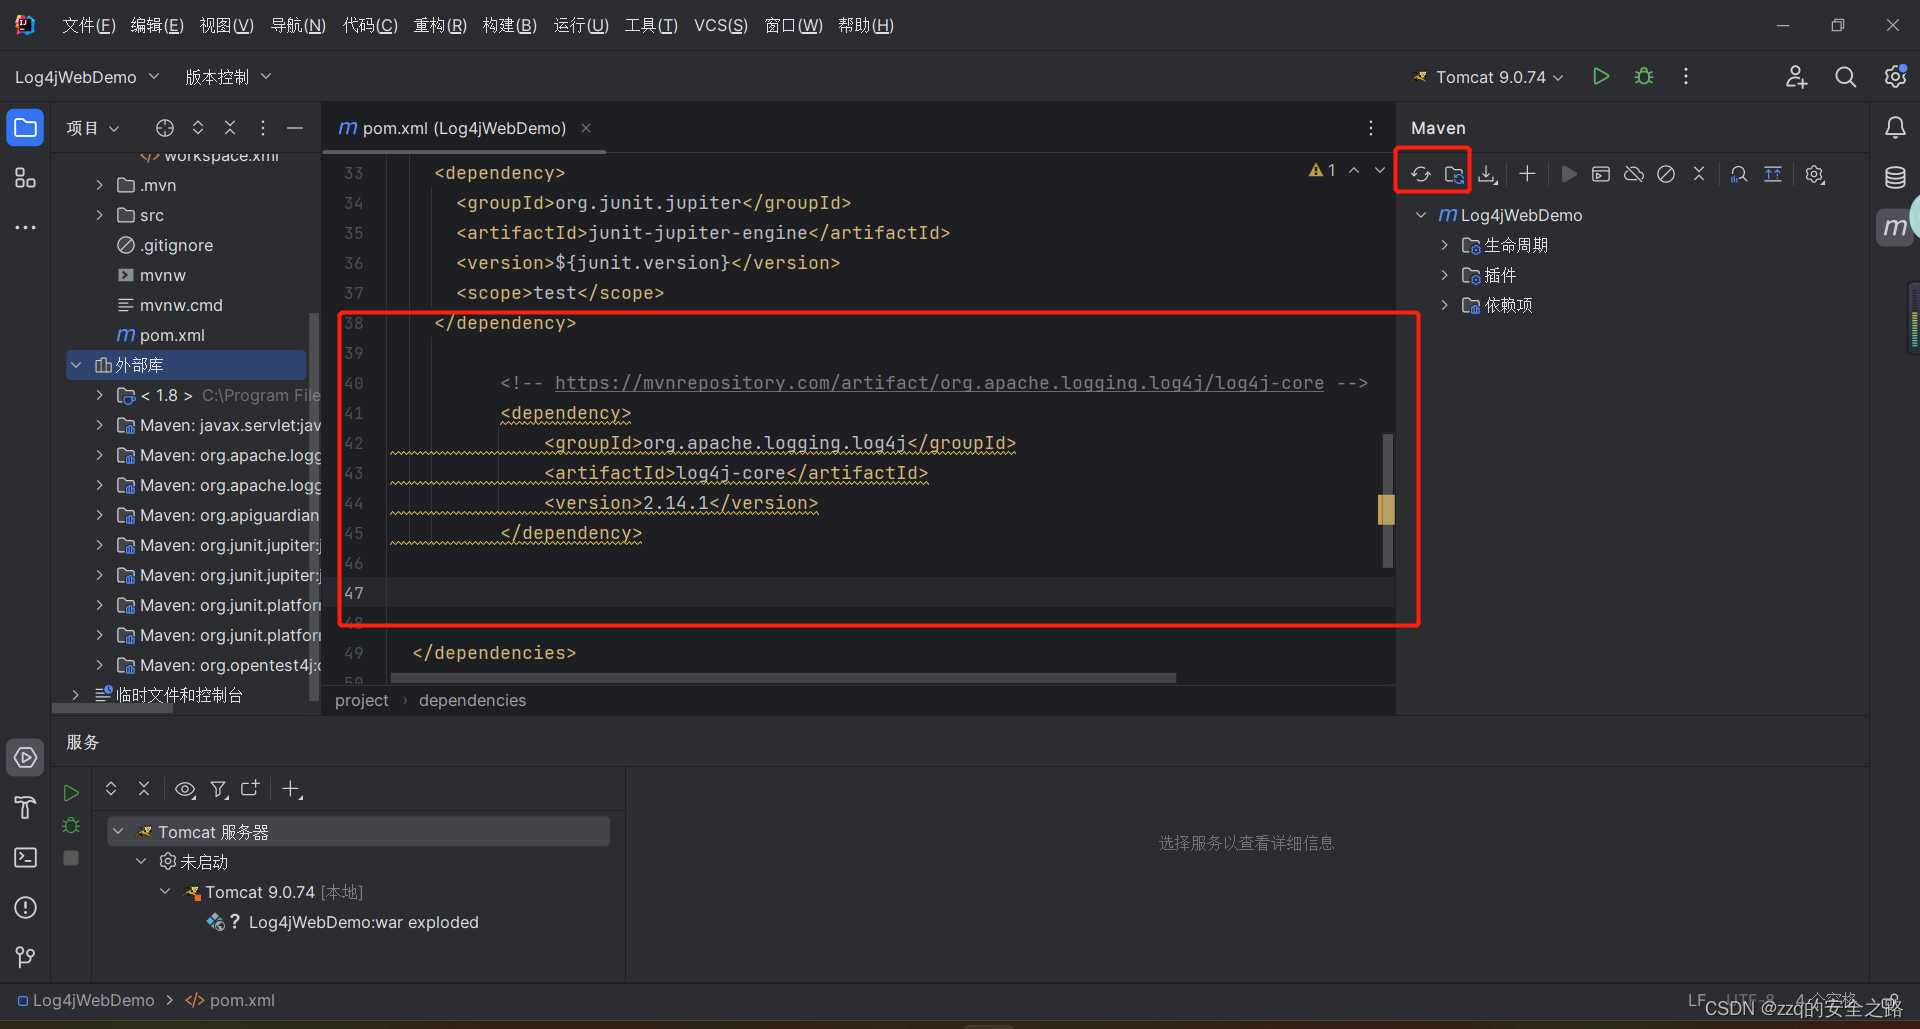Screen dimensions: 1920x1029
Task: Click project breadcrumb in editor
Action: pos(361,700)
